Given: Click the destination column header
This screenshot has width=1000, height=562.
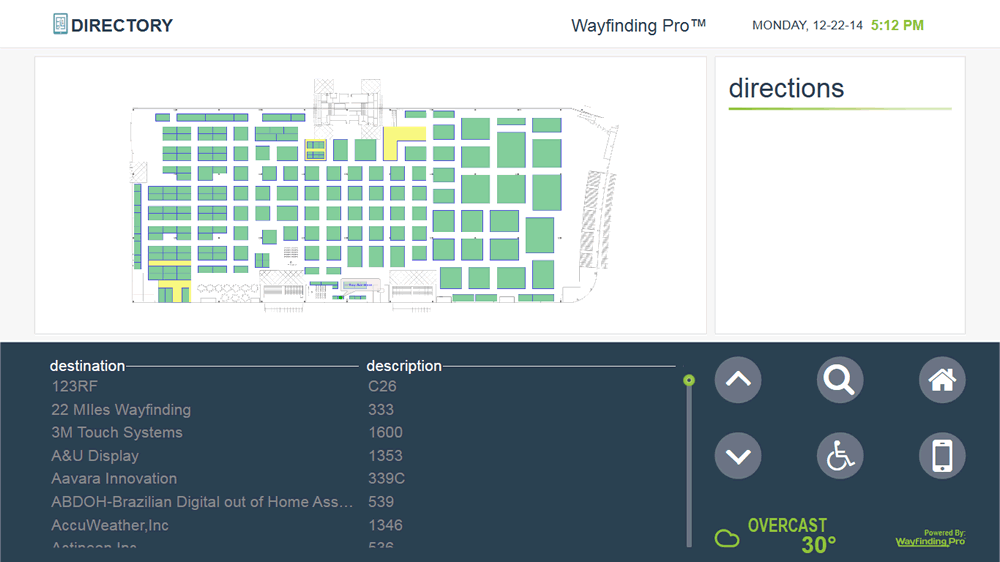Looking at the screenshot, I should (88, 366).
